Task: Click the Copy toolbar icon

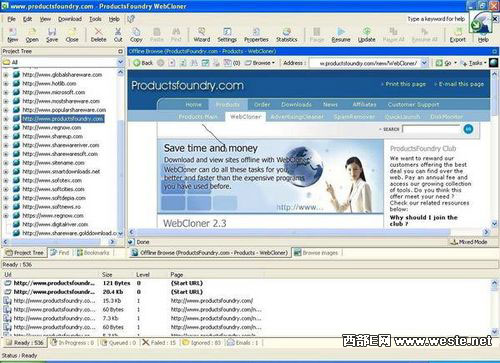Action: 136,35
